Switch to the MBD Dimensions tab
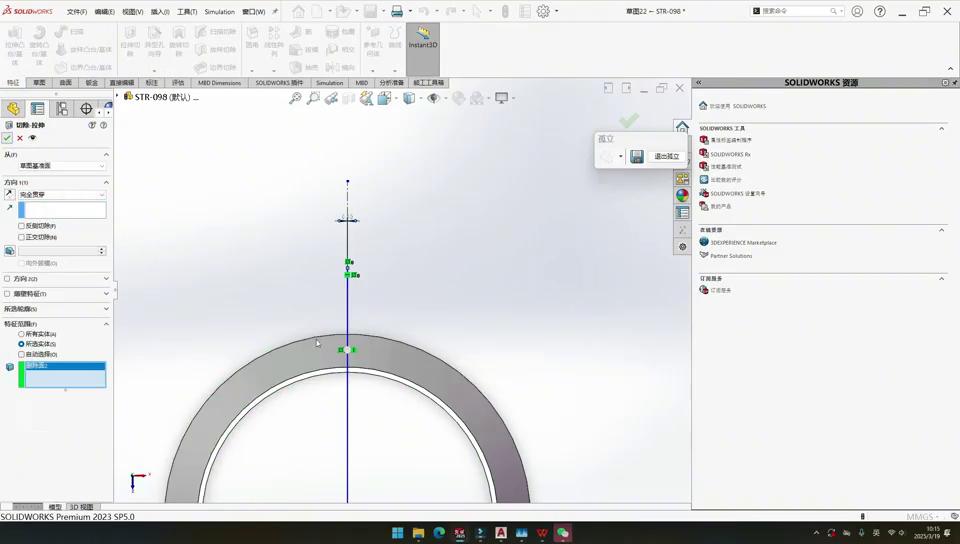This screenshot has width=960, height=544. click(x=219, y=83)
